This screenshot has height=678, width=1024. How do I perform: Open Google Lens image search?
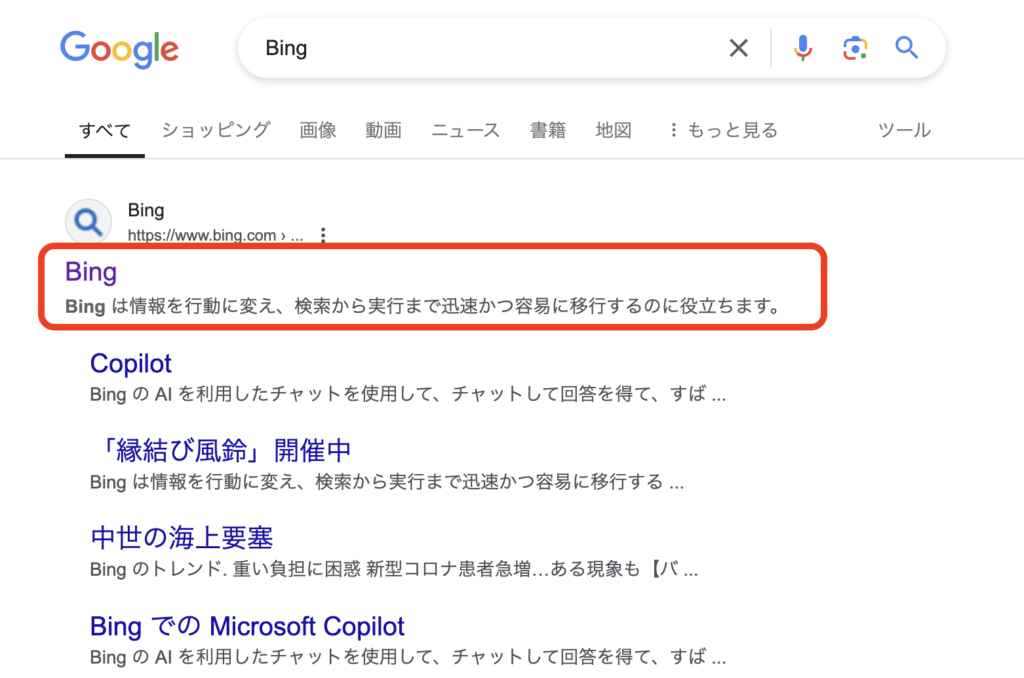coord(854,48)
